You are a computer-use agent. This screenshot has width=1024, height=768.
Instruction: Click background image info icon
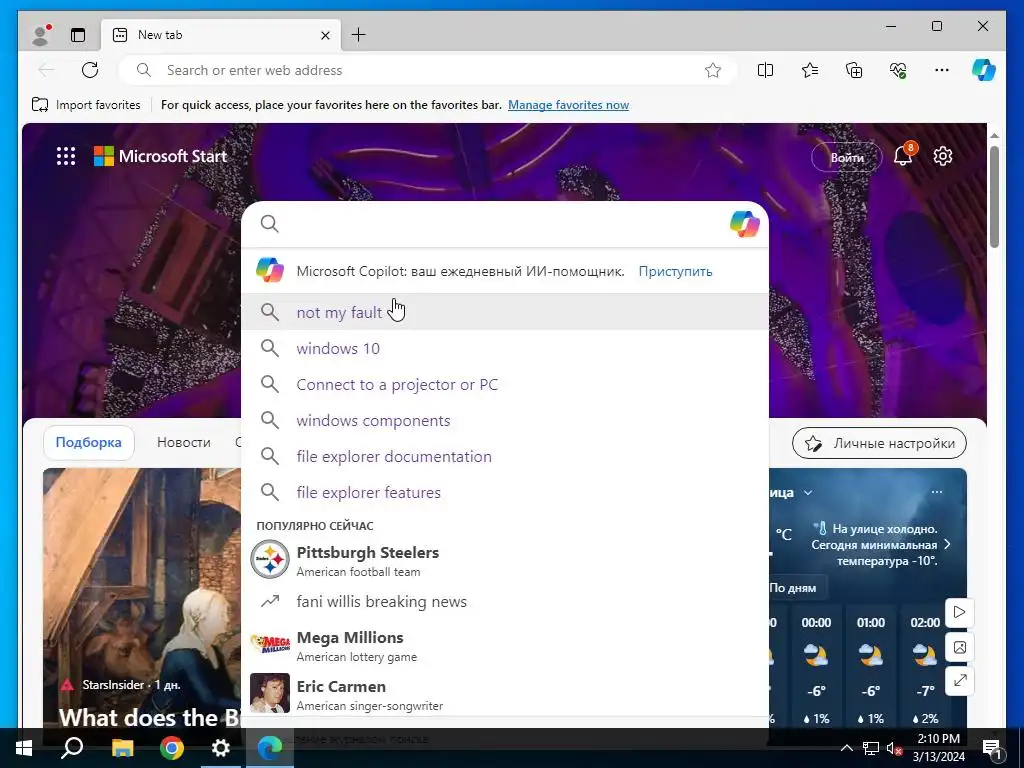tap(959, 647)
